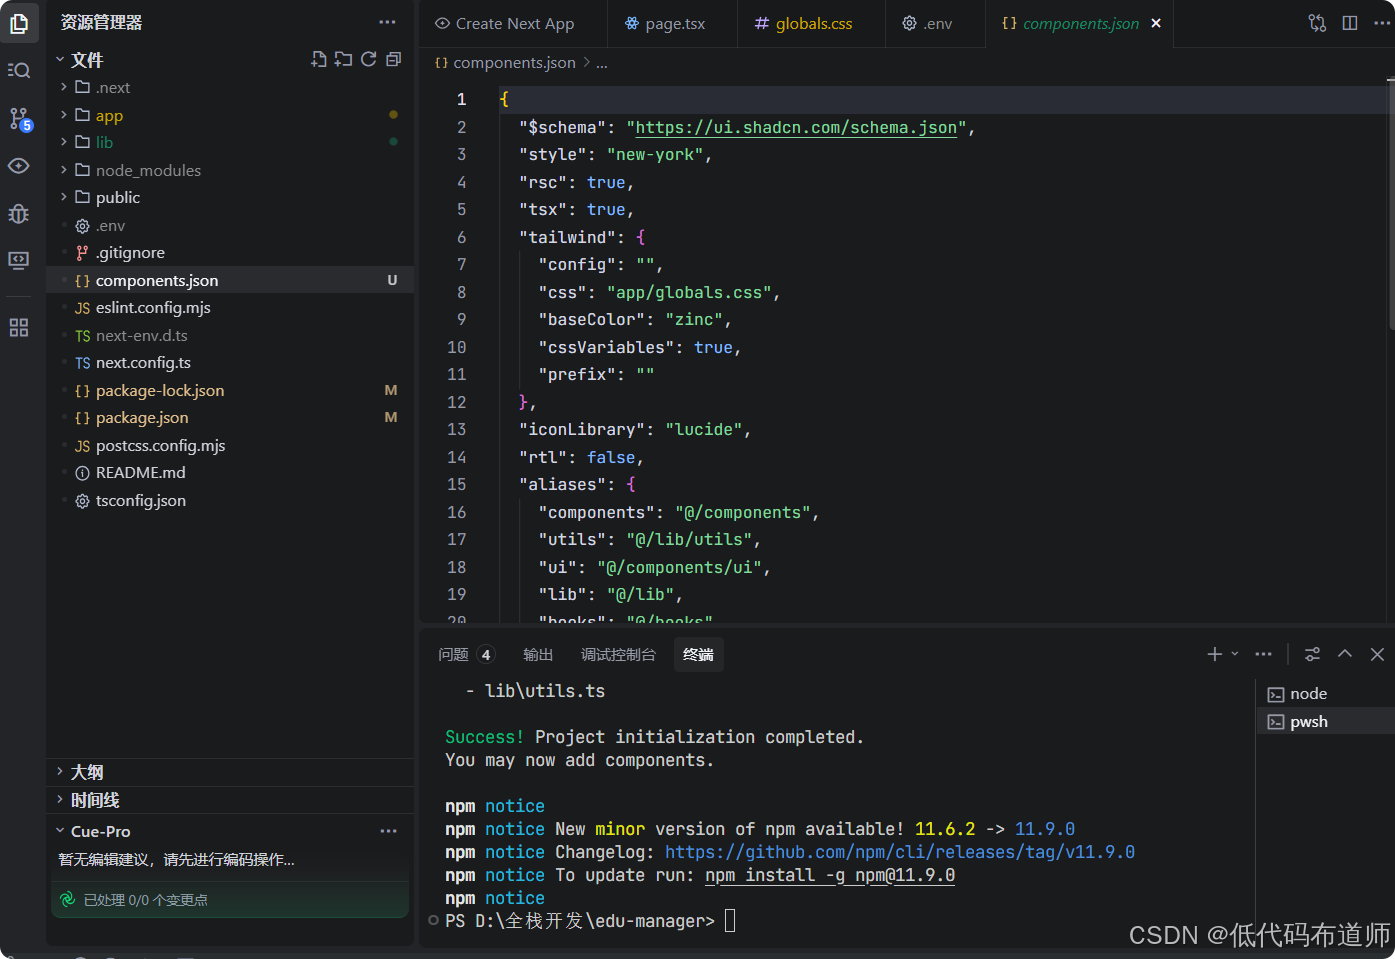Open the Run and Debug bug icon
The width and height of the screenshot is (1395, 959).
19,213
